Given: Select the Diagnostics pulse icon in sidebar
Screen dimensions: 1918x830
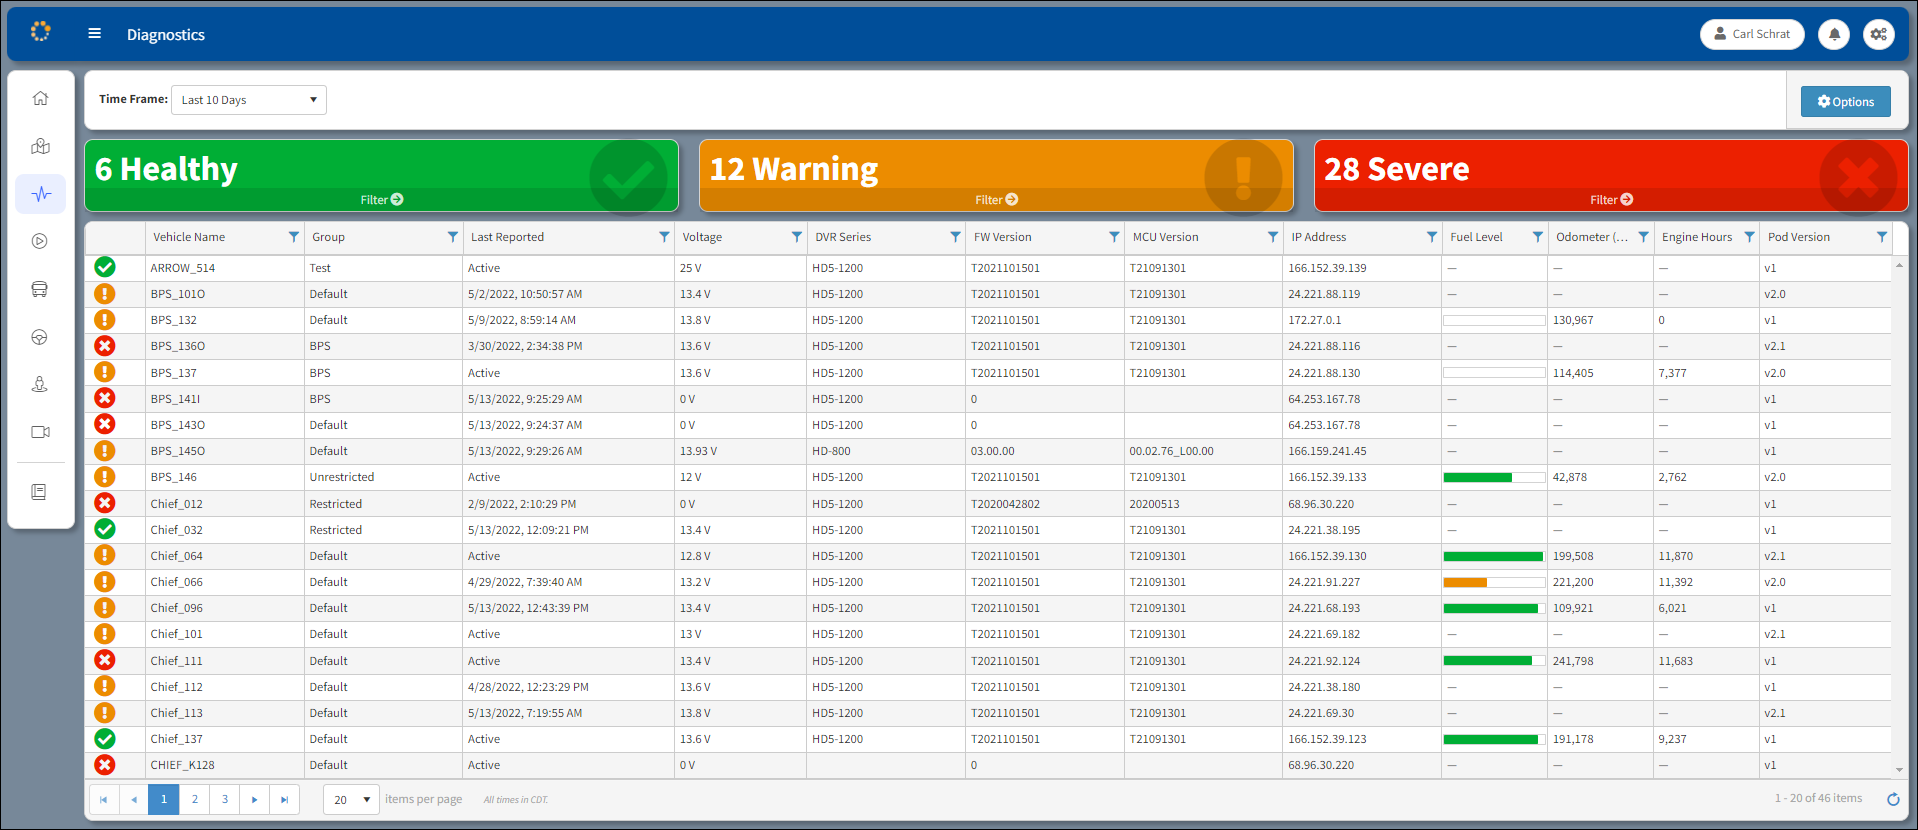Looking at the screenshot, I should (40, 194).
